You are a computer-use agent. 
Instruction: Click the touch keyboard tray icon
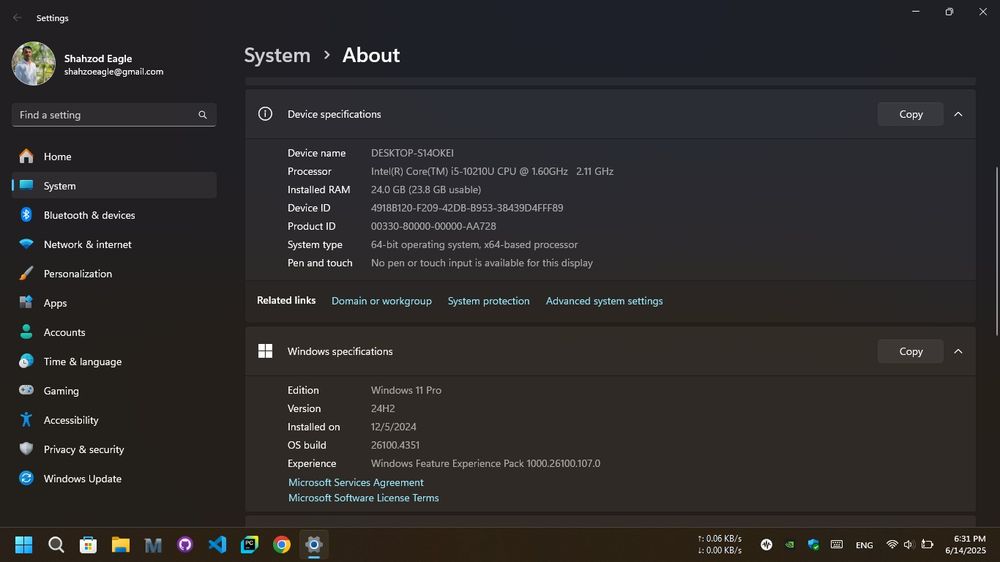coord(837,545)
